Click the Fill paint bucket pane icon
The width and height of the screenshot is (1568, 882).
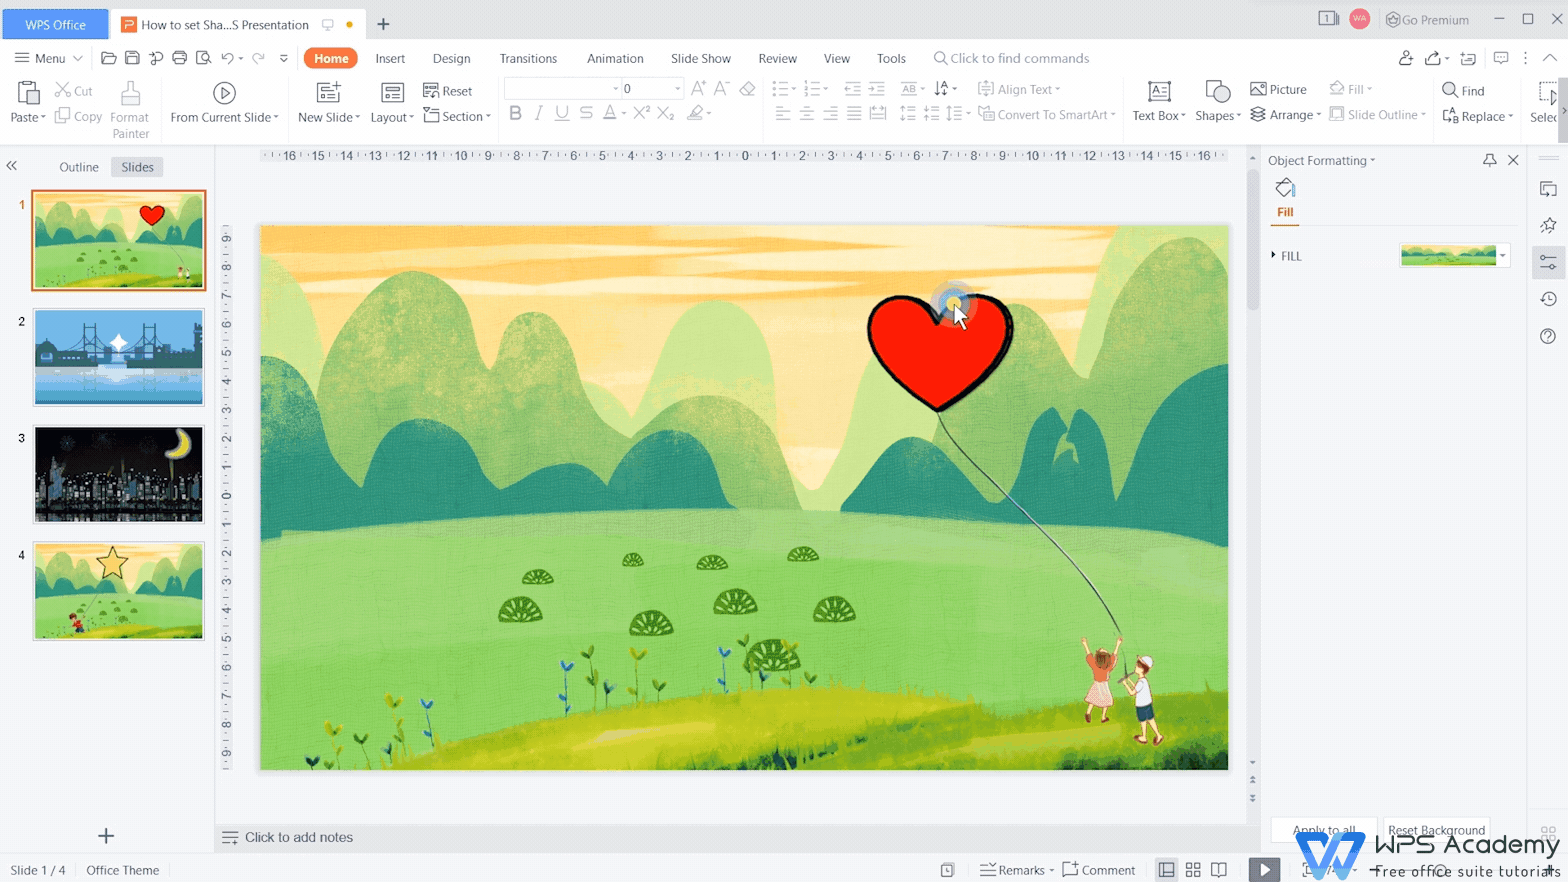pyautogui.click(x=1285, y=188)
